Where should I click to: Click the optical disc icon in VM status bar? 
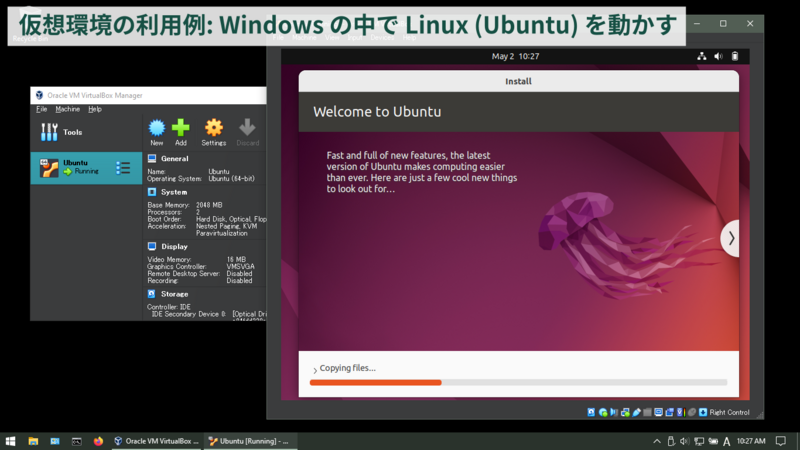point(603,412)
